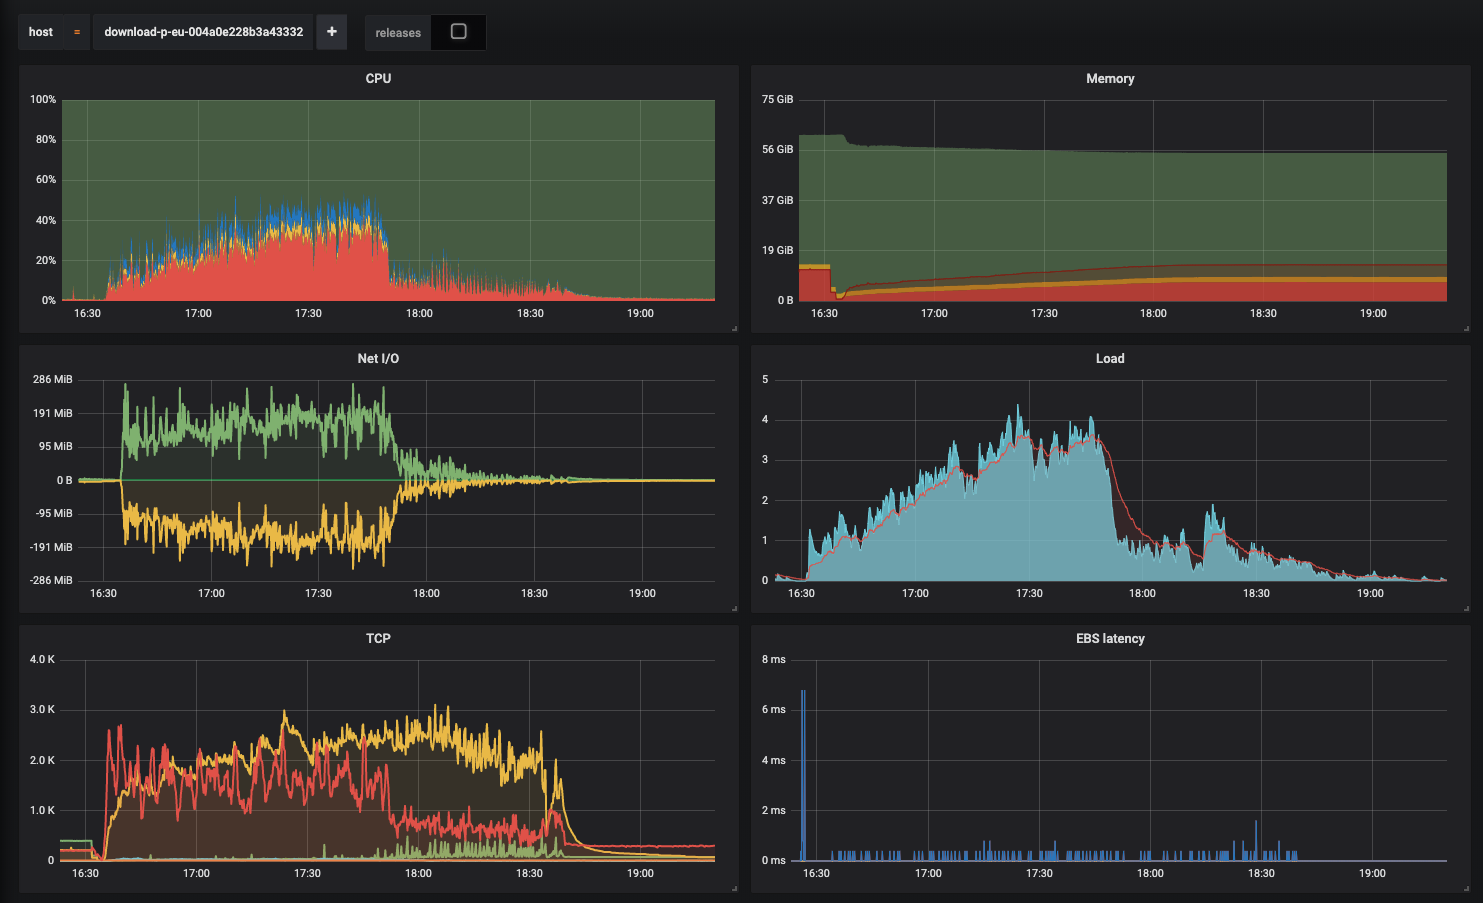Click the 17:00 time label under Load chart

coord(915,593)
